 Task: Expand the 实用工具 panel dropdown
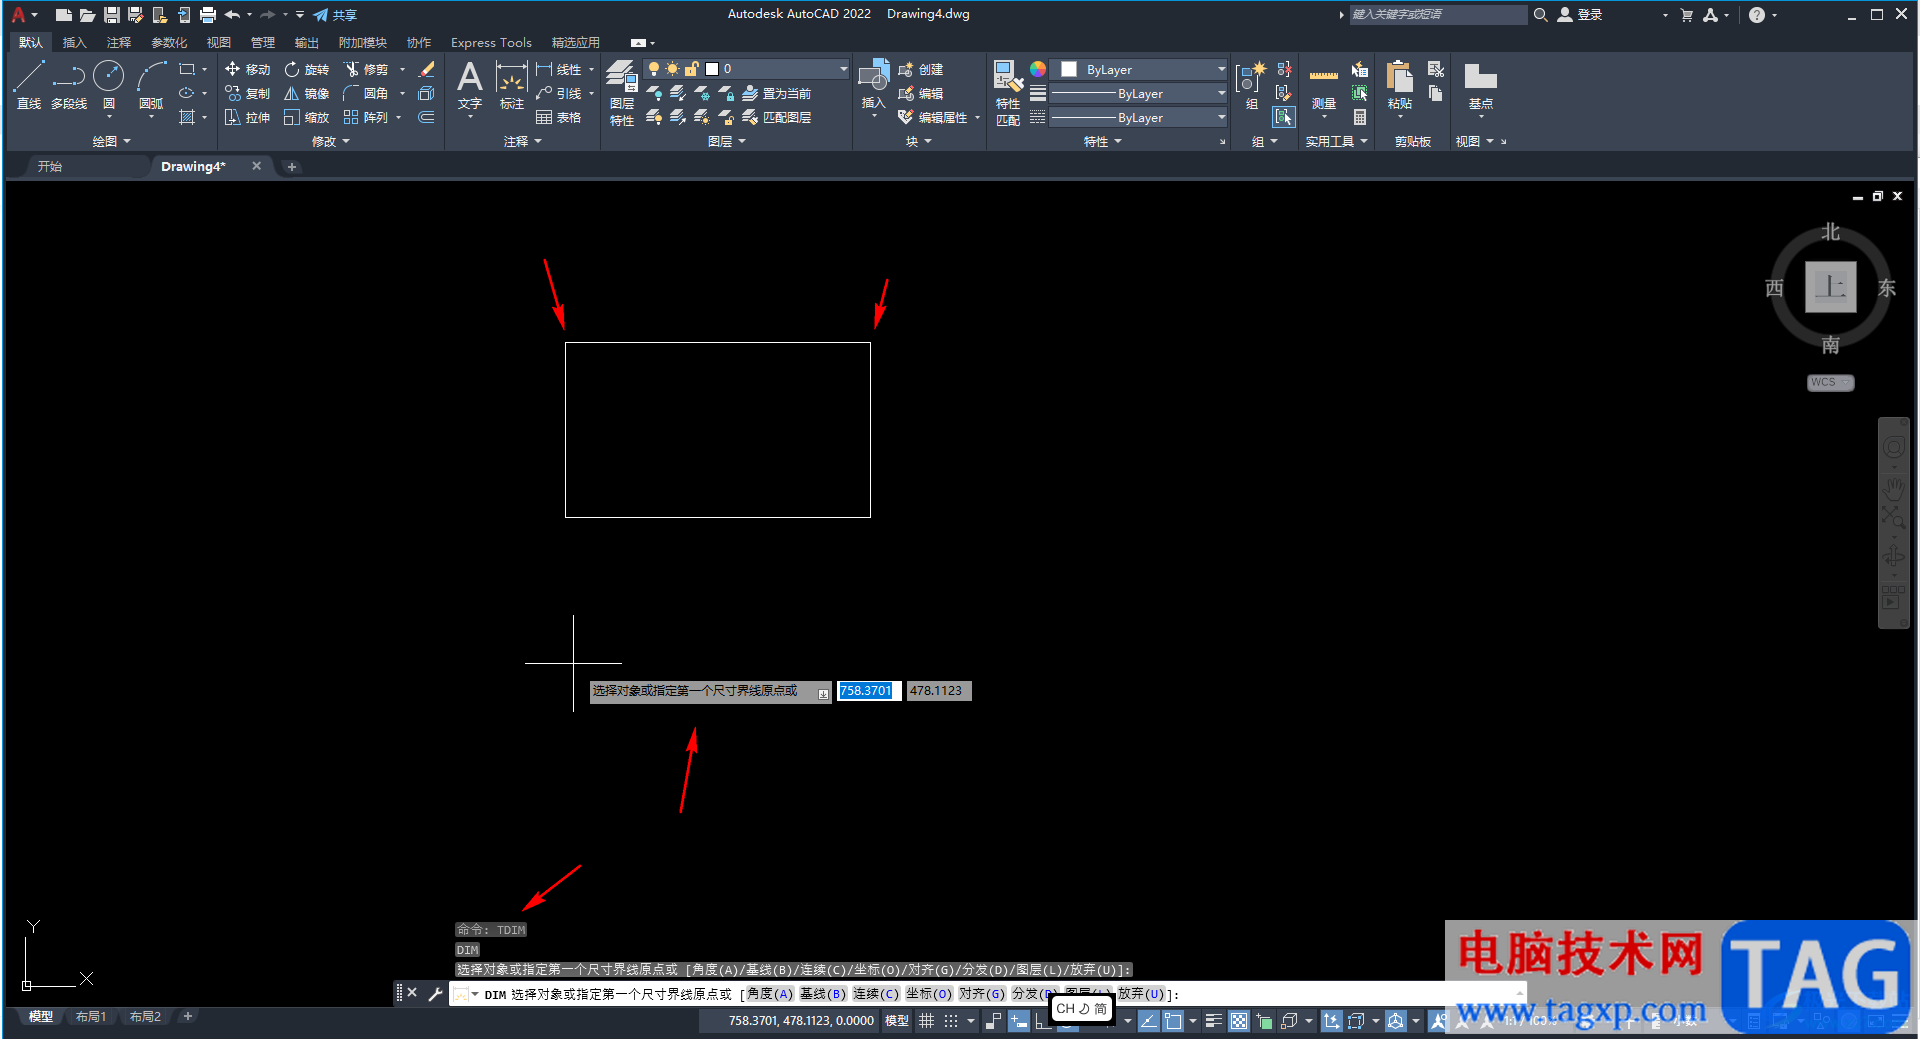(x=1336, y=142)
